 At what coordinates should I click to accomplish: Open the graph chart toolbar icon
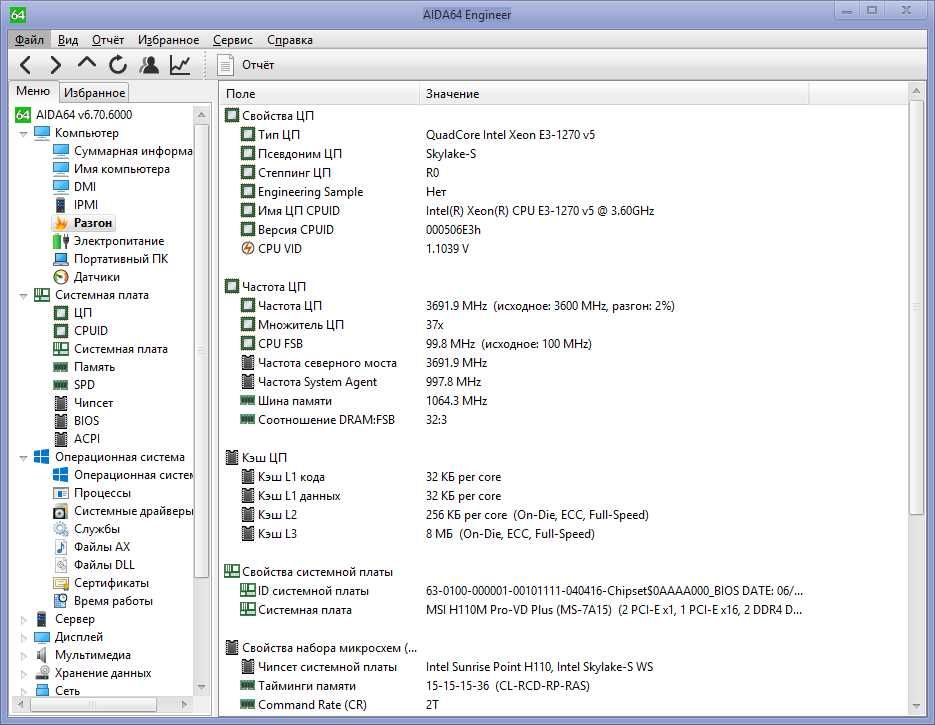[x=180, y=64]
